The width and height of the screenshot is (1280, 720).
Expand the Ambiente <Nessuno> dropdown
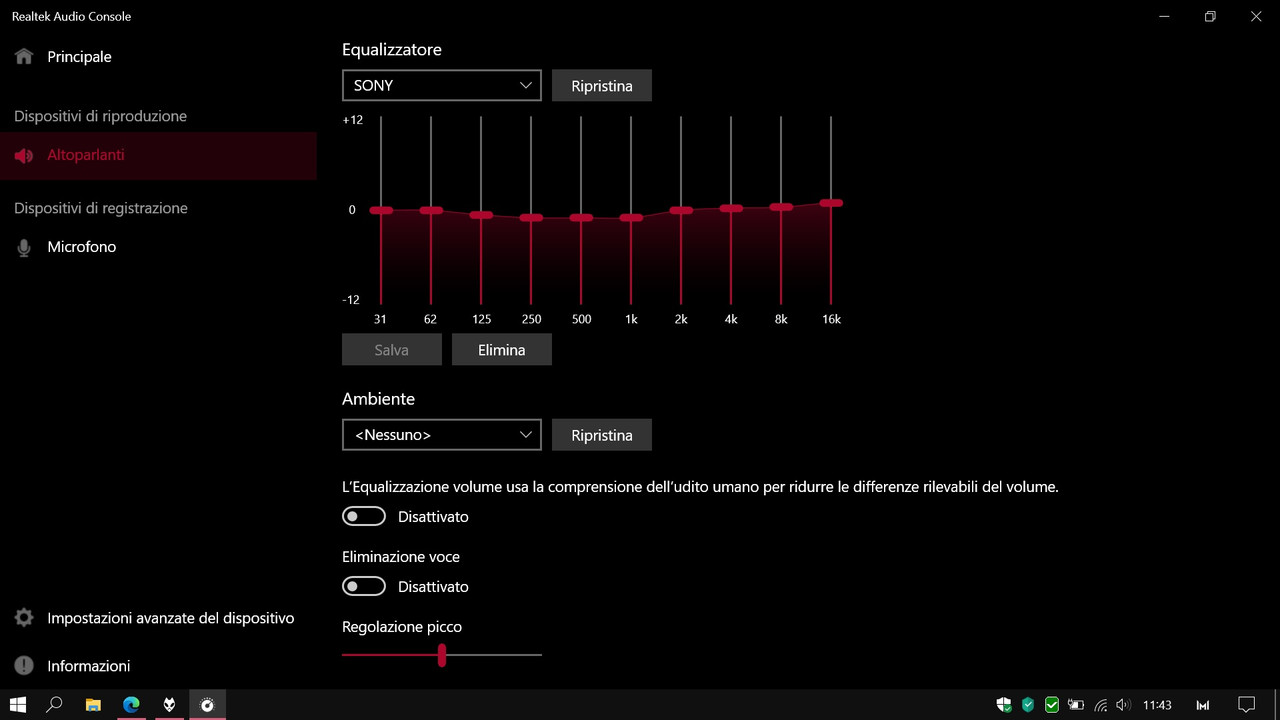click(x=442, y=435)
